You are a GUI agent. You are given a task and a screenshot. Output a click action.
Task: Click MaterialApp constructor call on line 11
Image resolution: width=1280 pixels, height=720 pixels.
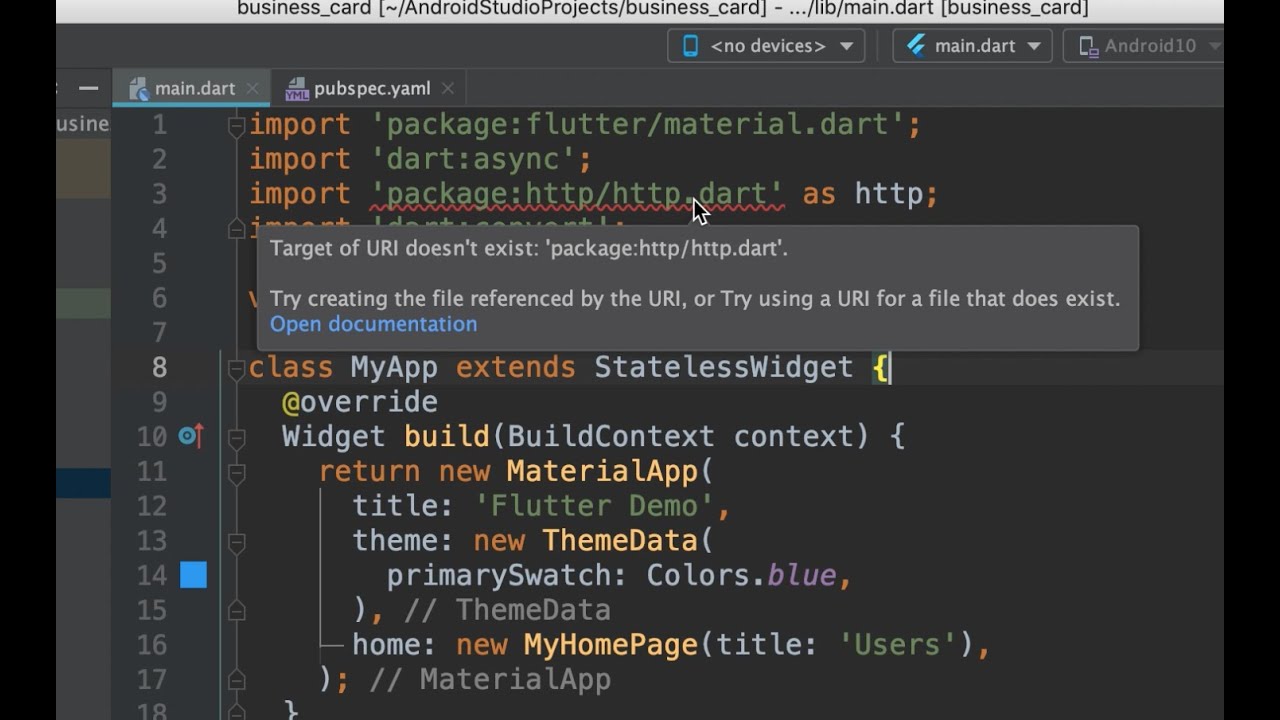[x=602, y=471]
